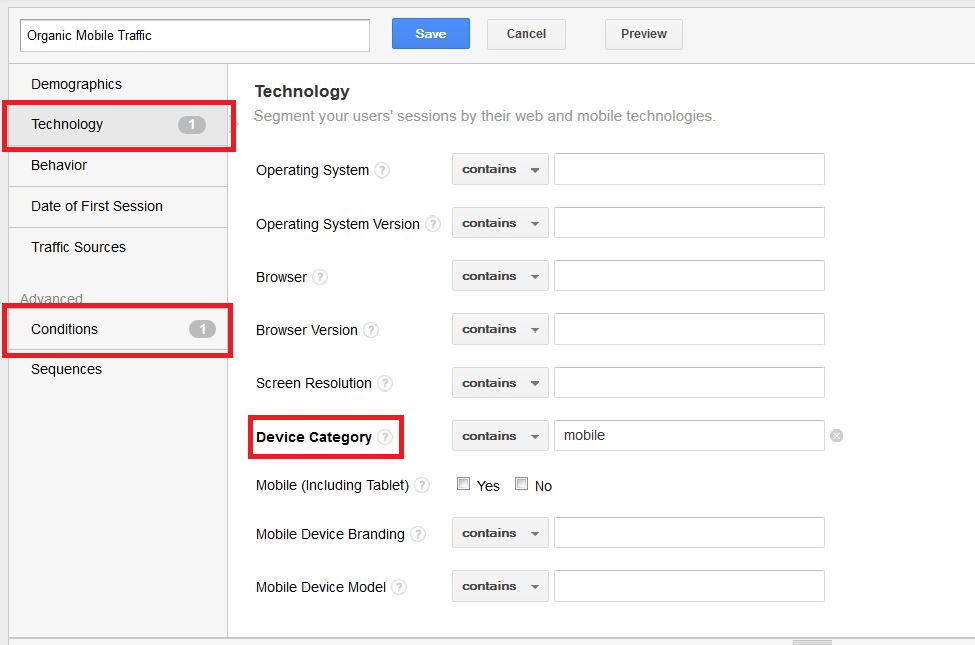Click the help icon beside Operating System
Image resolution: width=975 pixels, height=645 pixels.
pos(382,170)
